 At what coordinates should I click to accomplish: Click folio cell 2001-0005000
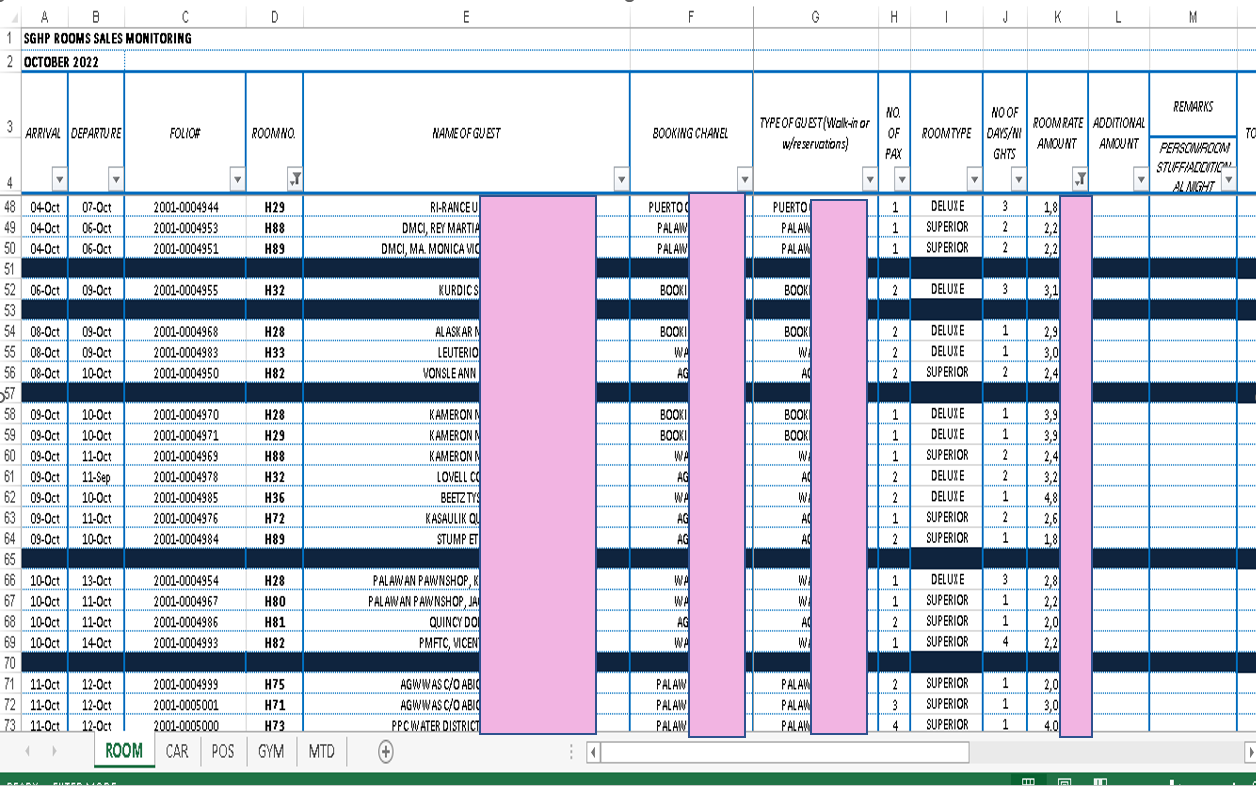coord(185,726)
